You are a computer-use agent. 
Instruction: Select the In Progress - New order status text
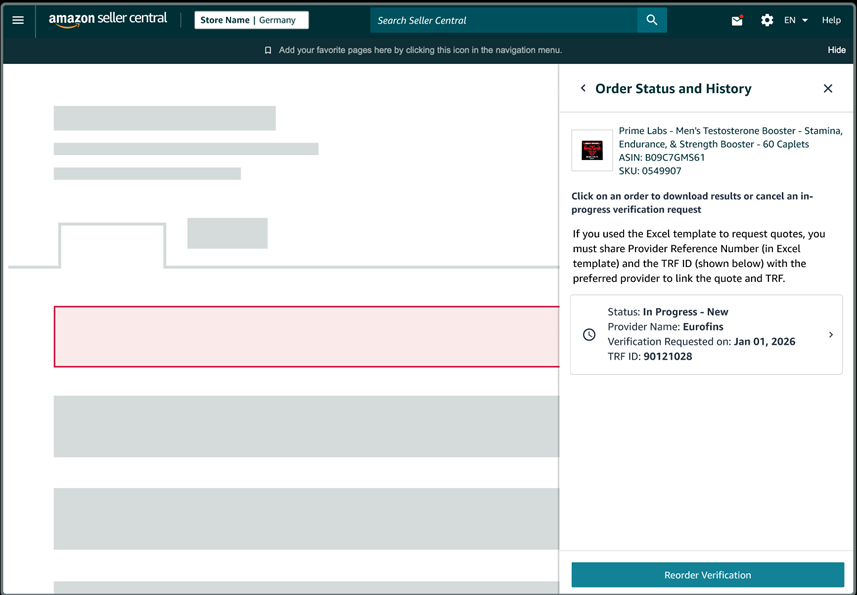pos(685,312)
